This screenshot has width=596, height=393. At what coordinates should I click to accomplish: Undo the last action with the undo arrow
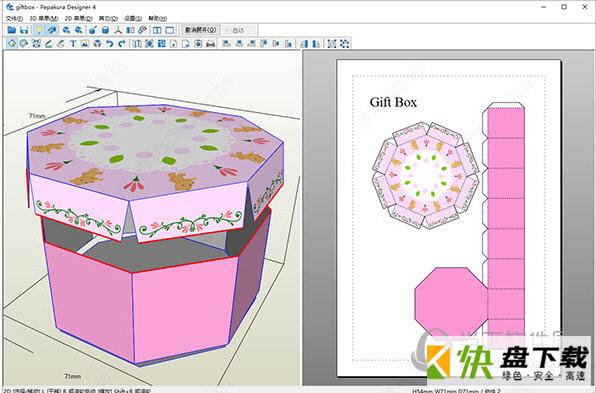coord(109,43)
